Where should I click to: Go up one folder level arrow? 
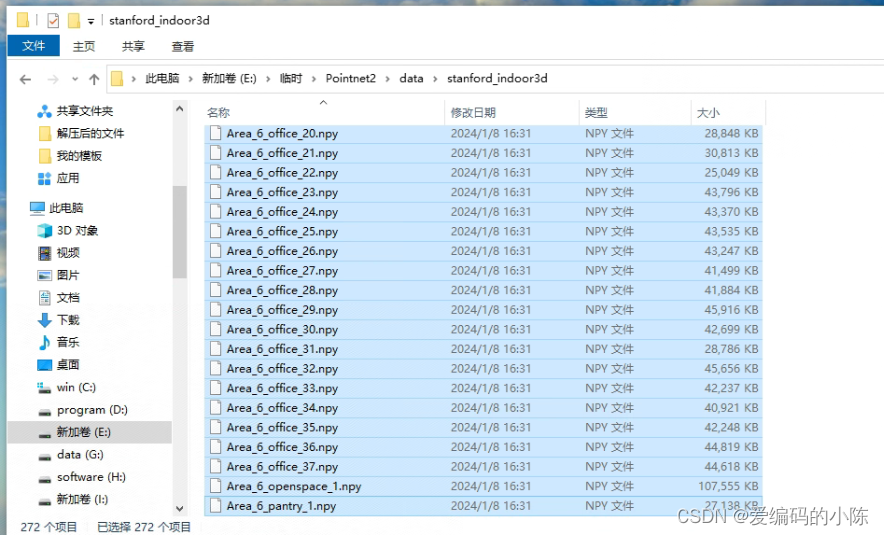coord(94,79)
